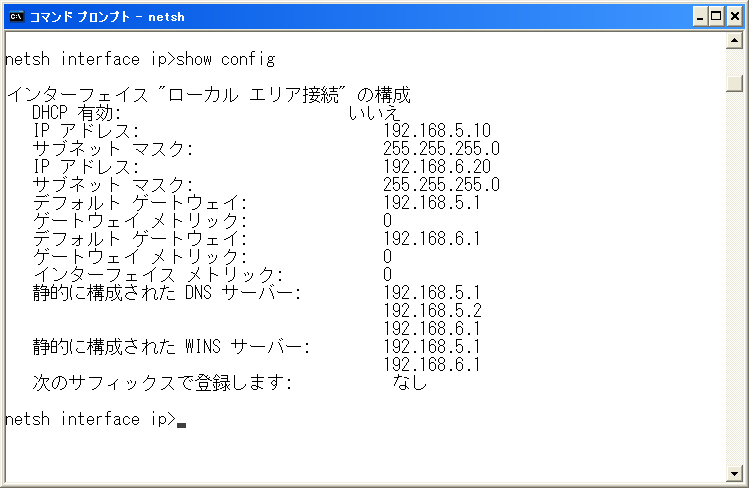Click the scrollbar down arrow
The height and width of the screenshot is (488, 749).
[x=734, y=474]
